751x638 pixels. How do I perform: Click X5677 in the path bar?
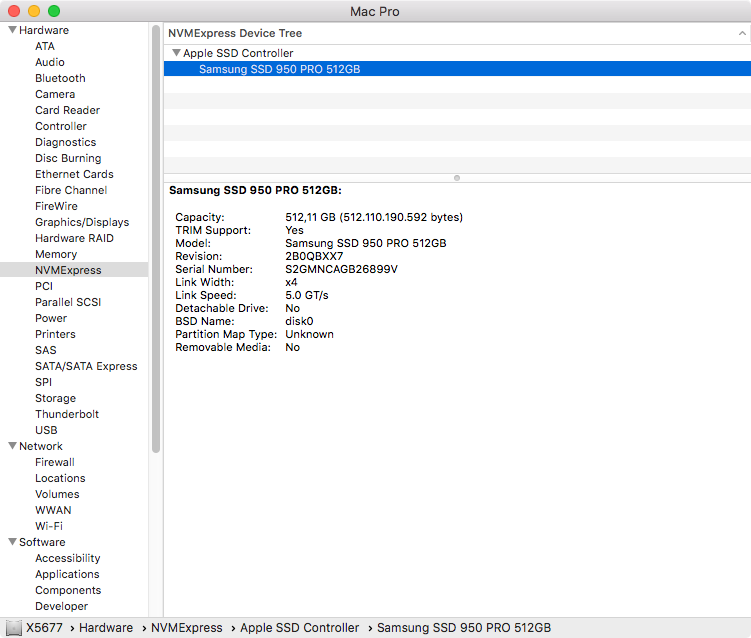click(x=44, y=627)
